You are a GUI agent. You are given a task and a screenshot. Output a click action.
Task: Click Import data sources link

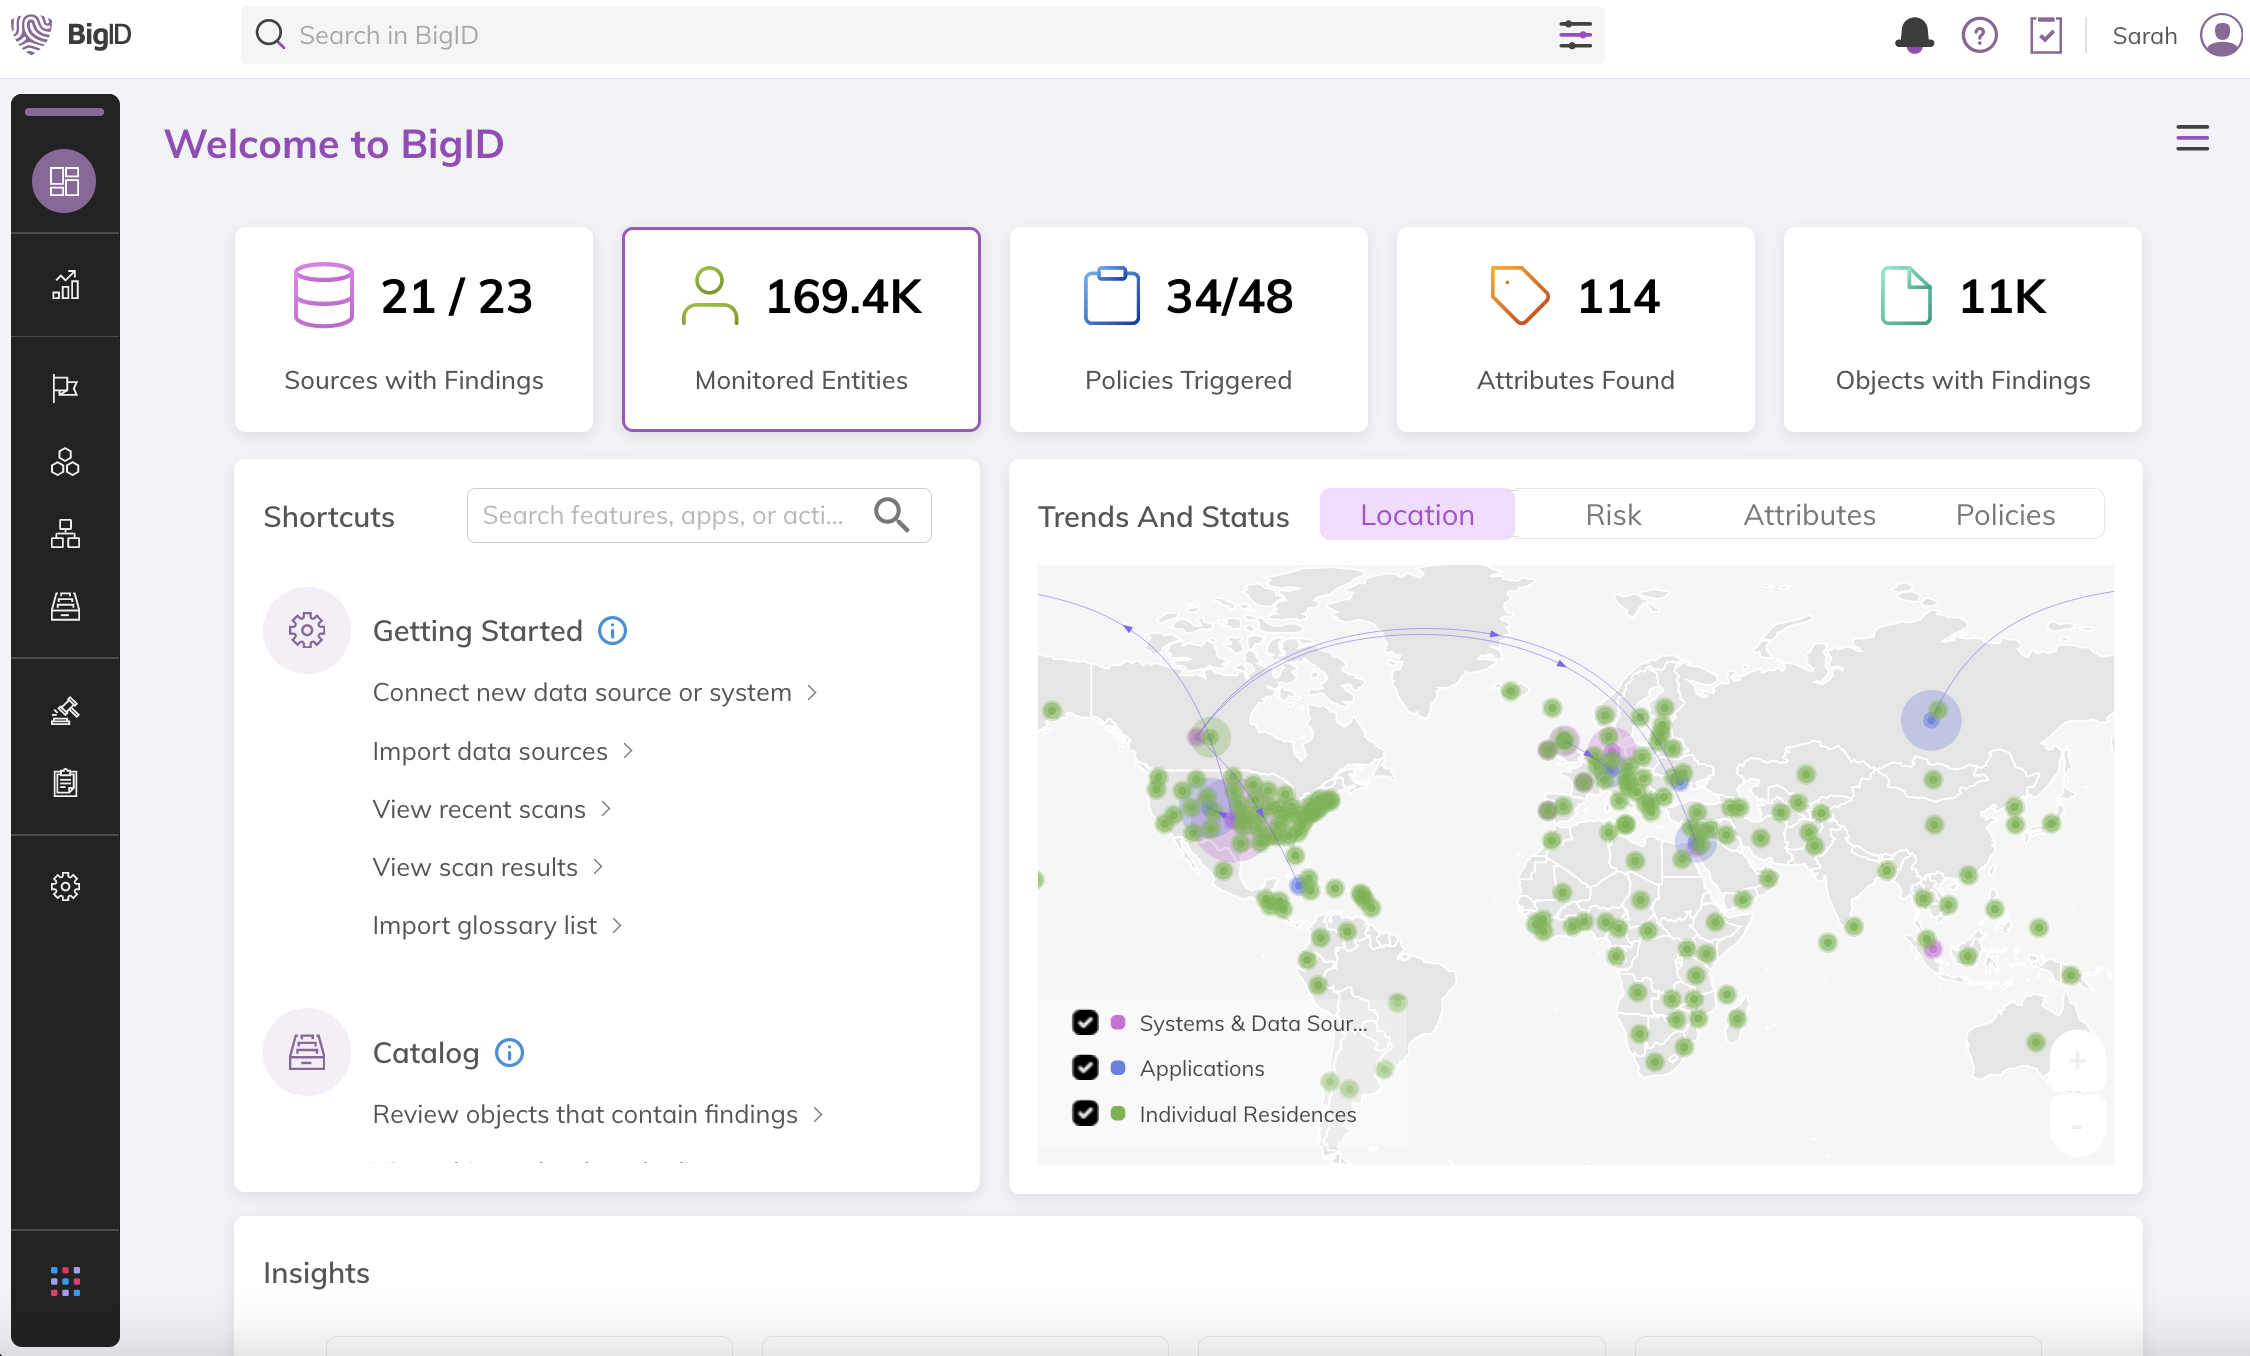(490, 751)
